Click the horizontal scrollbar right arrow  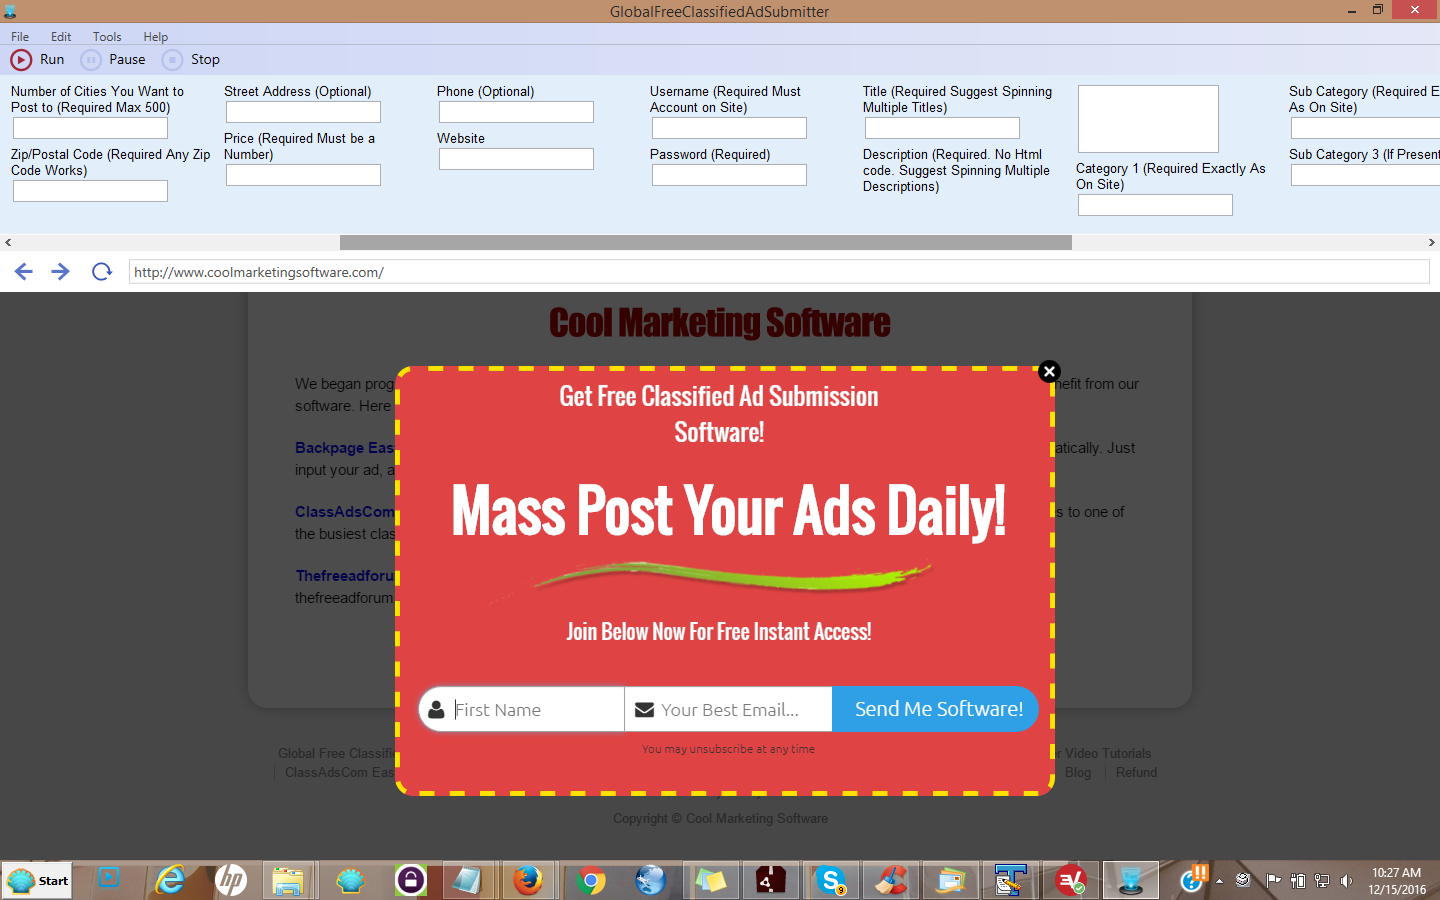[x=1431, y=242]
